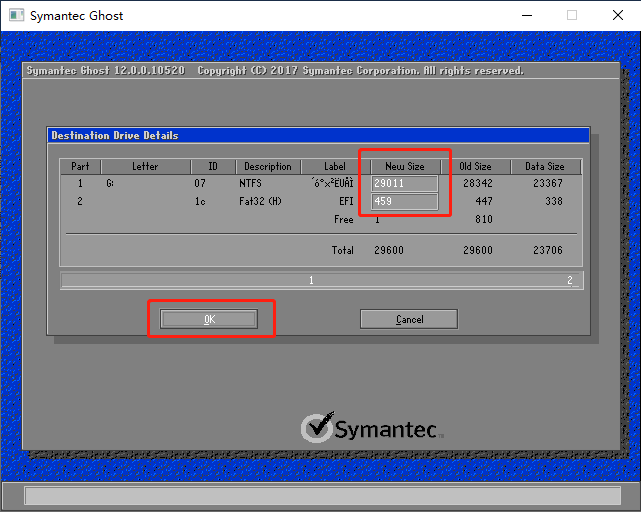The image size is (641, 512).
Task: Click the New Size column header
Action: click(x=405, y=166)
